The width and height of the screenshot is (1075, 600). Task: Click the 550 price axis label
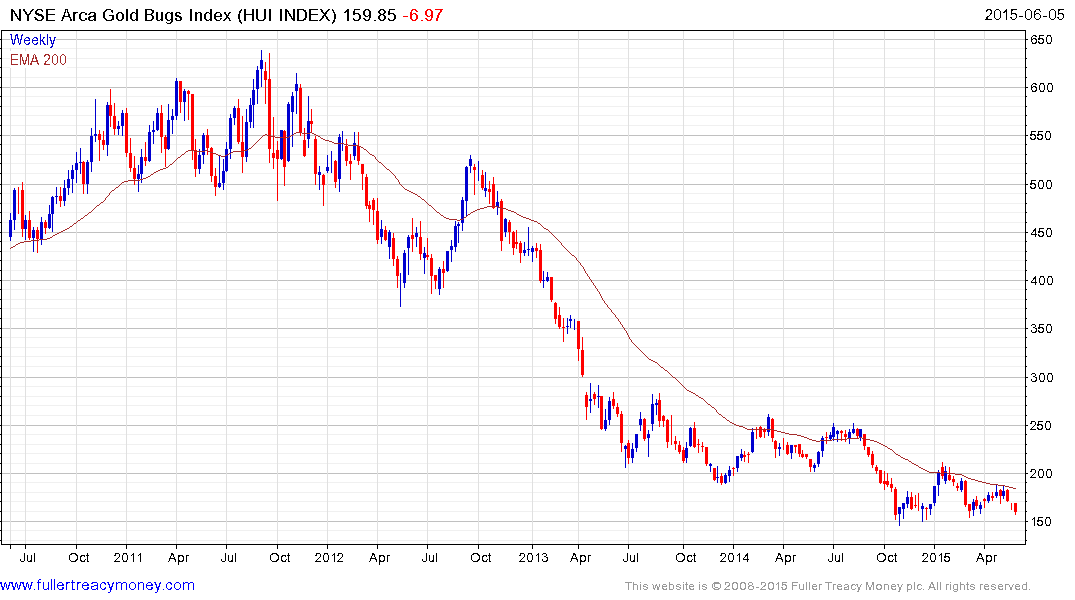tap(1041, 136)
